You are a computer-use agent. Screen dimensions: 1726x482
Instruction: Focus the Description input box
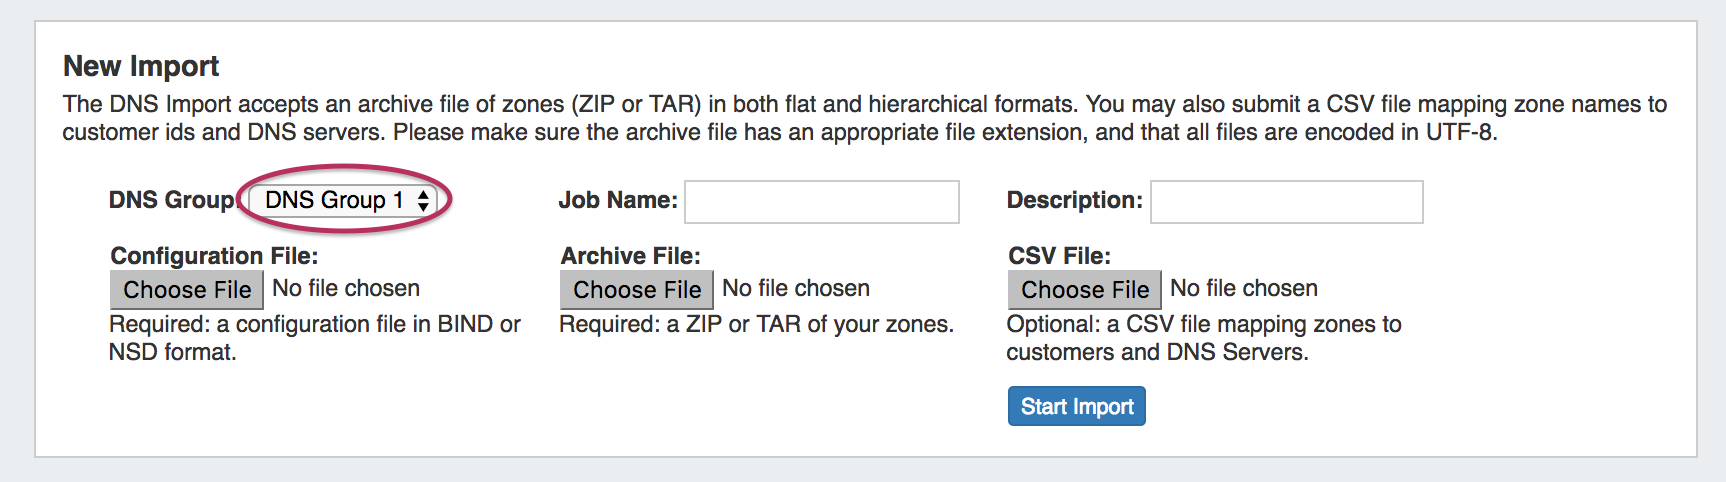[x=1286, y=202]
